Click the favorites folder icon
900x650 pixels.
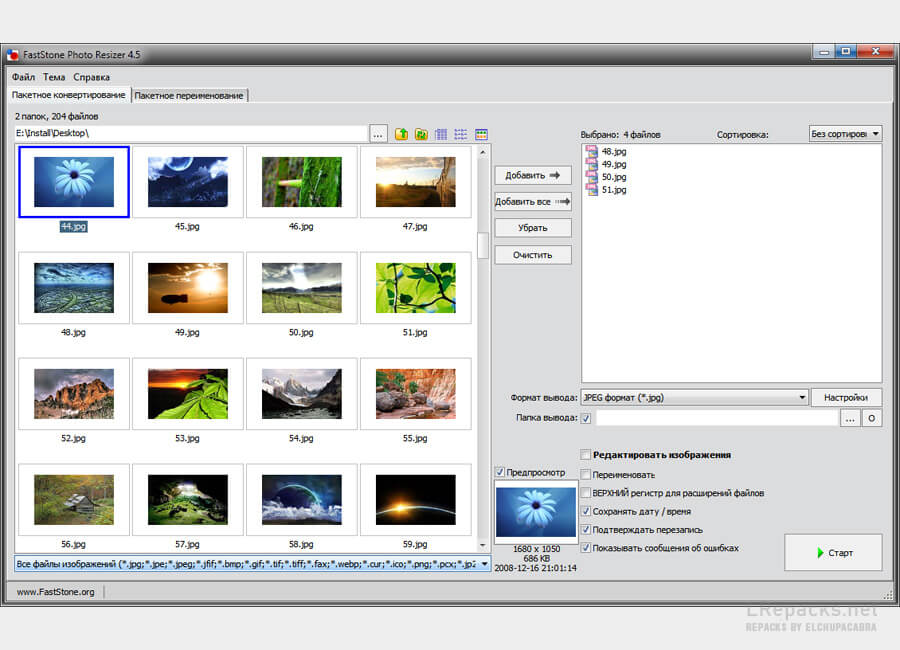(421, 134)
